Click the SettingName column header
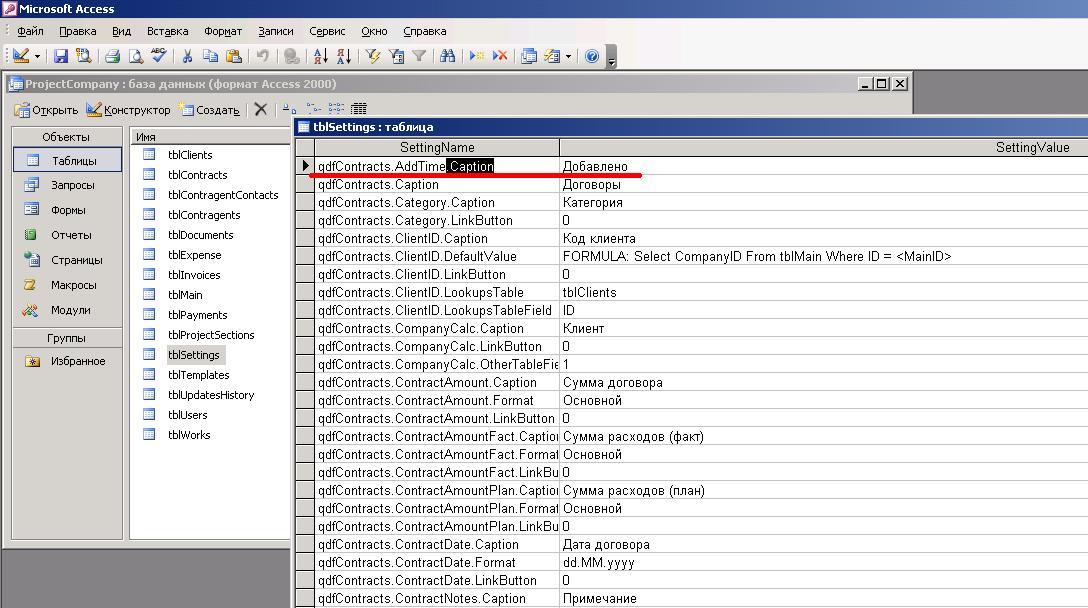The width and height of the screenshot is (1088, 608). click(437, 147)
